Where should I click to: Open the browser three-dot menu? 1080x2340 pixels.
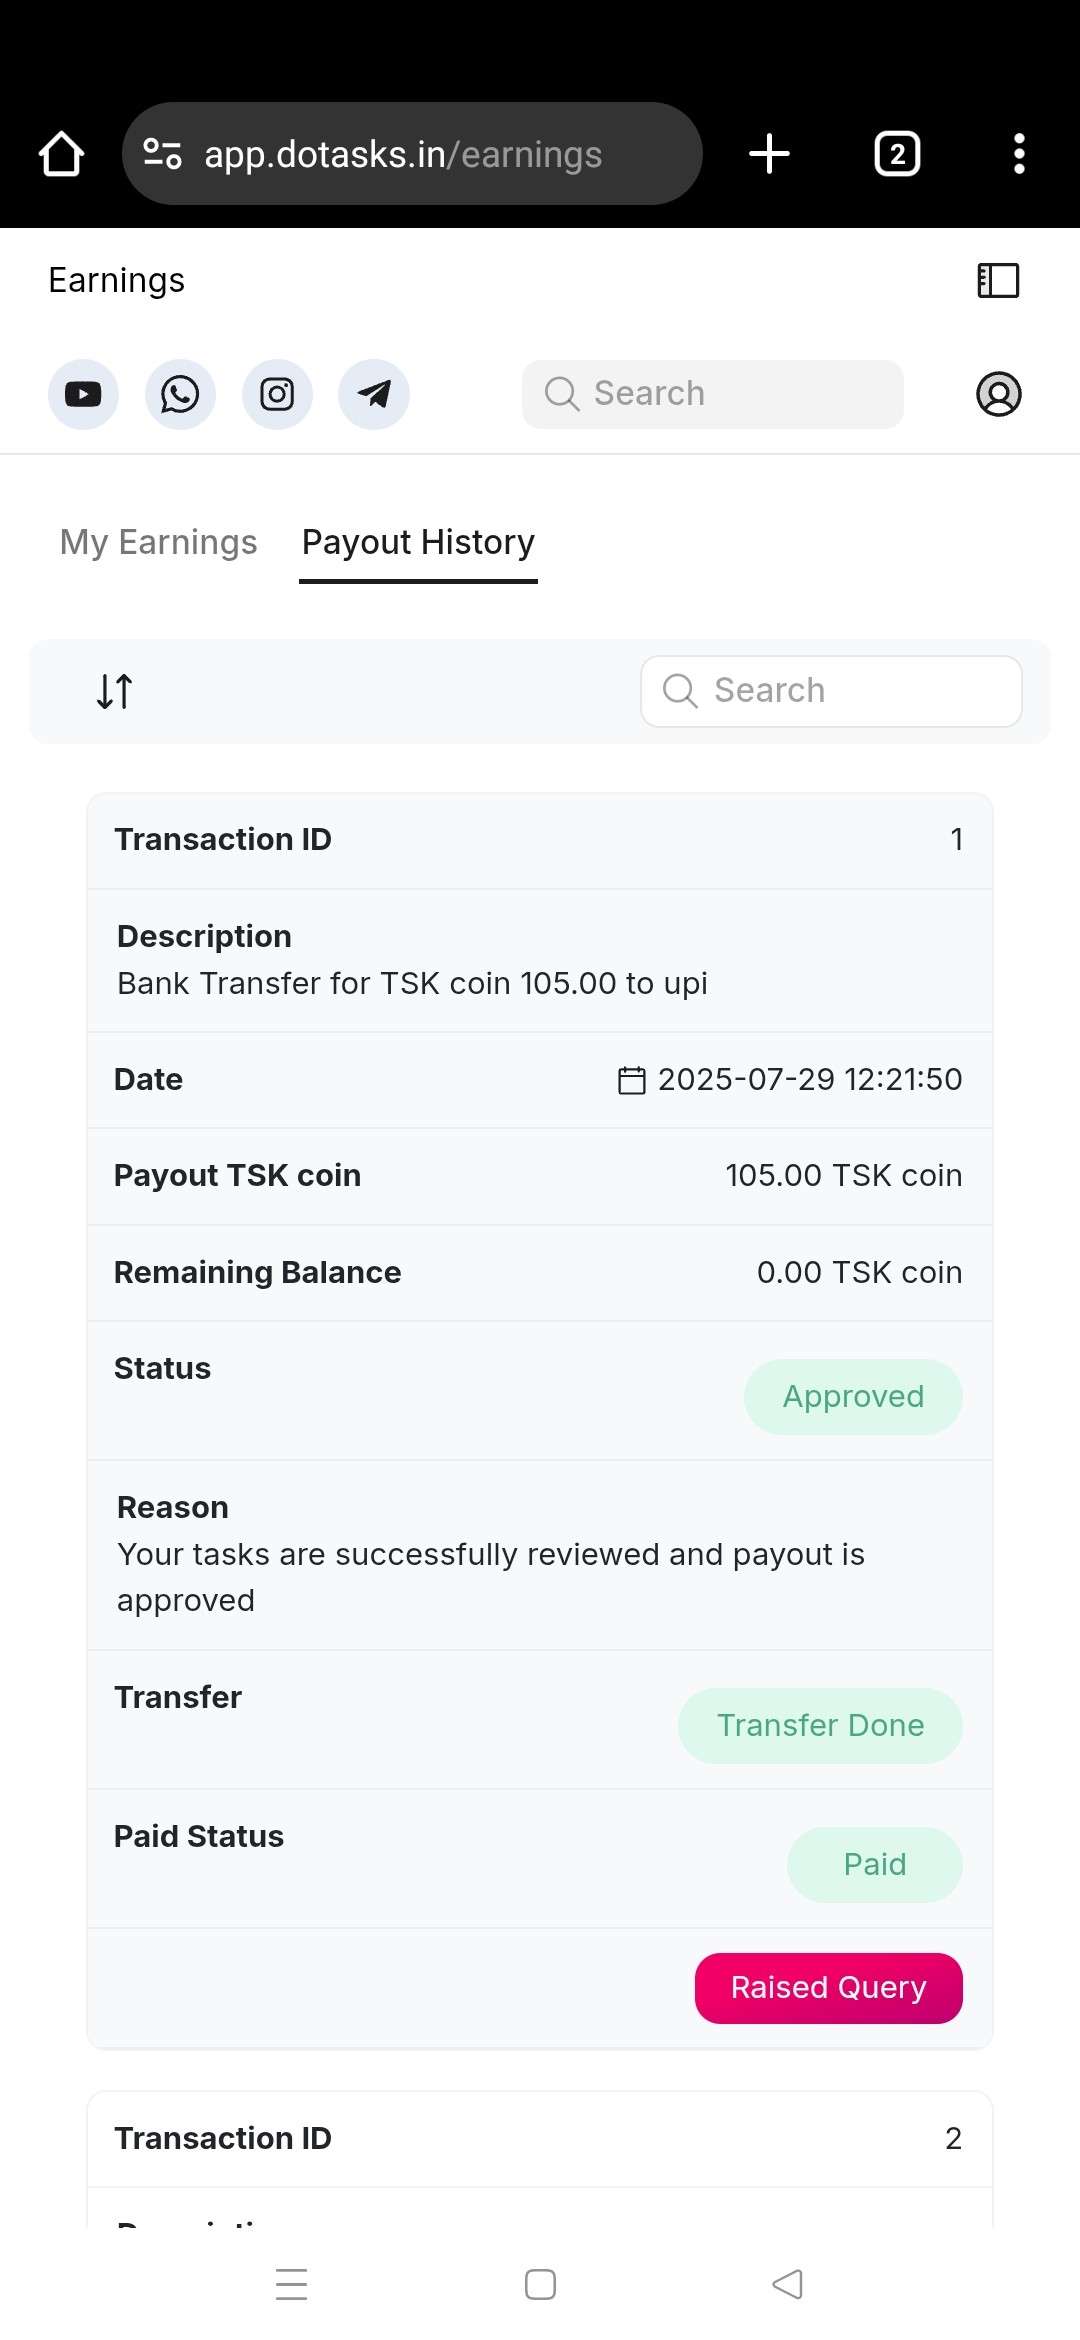coord(1019,154)
